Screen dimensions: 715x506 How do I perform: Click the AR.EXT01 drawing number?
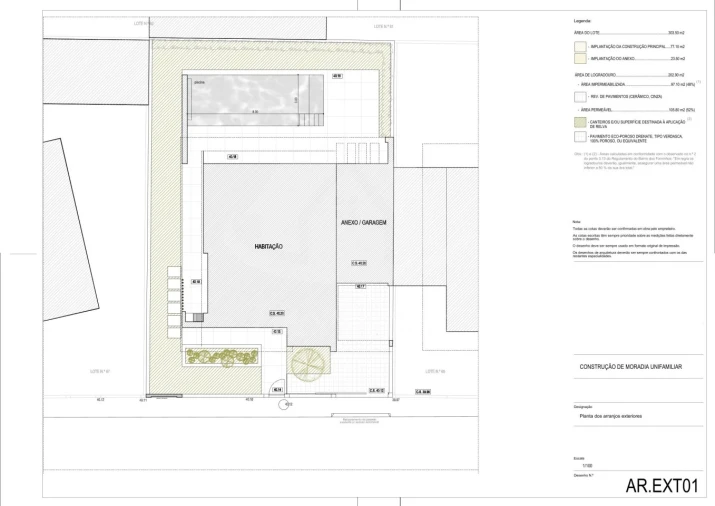[660, 487]
